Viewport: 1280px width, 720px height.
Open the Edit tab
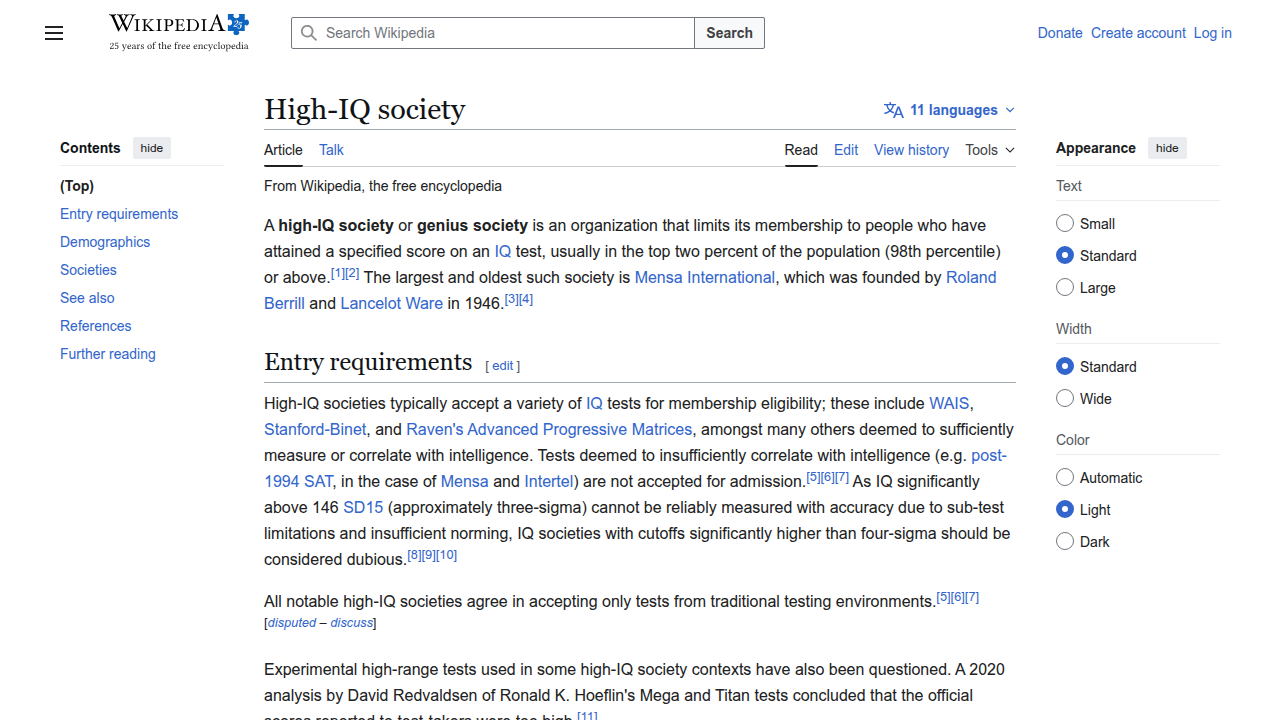pyautogui.click(x=846, y=150)
